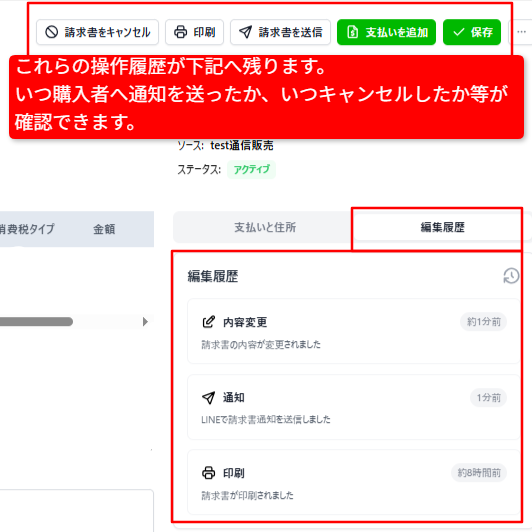Click the paper plane icon on 請求書を送信
532x532 pixels.
246,32
